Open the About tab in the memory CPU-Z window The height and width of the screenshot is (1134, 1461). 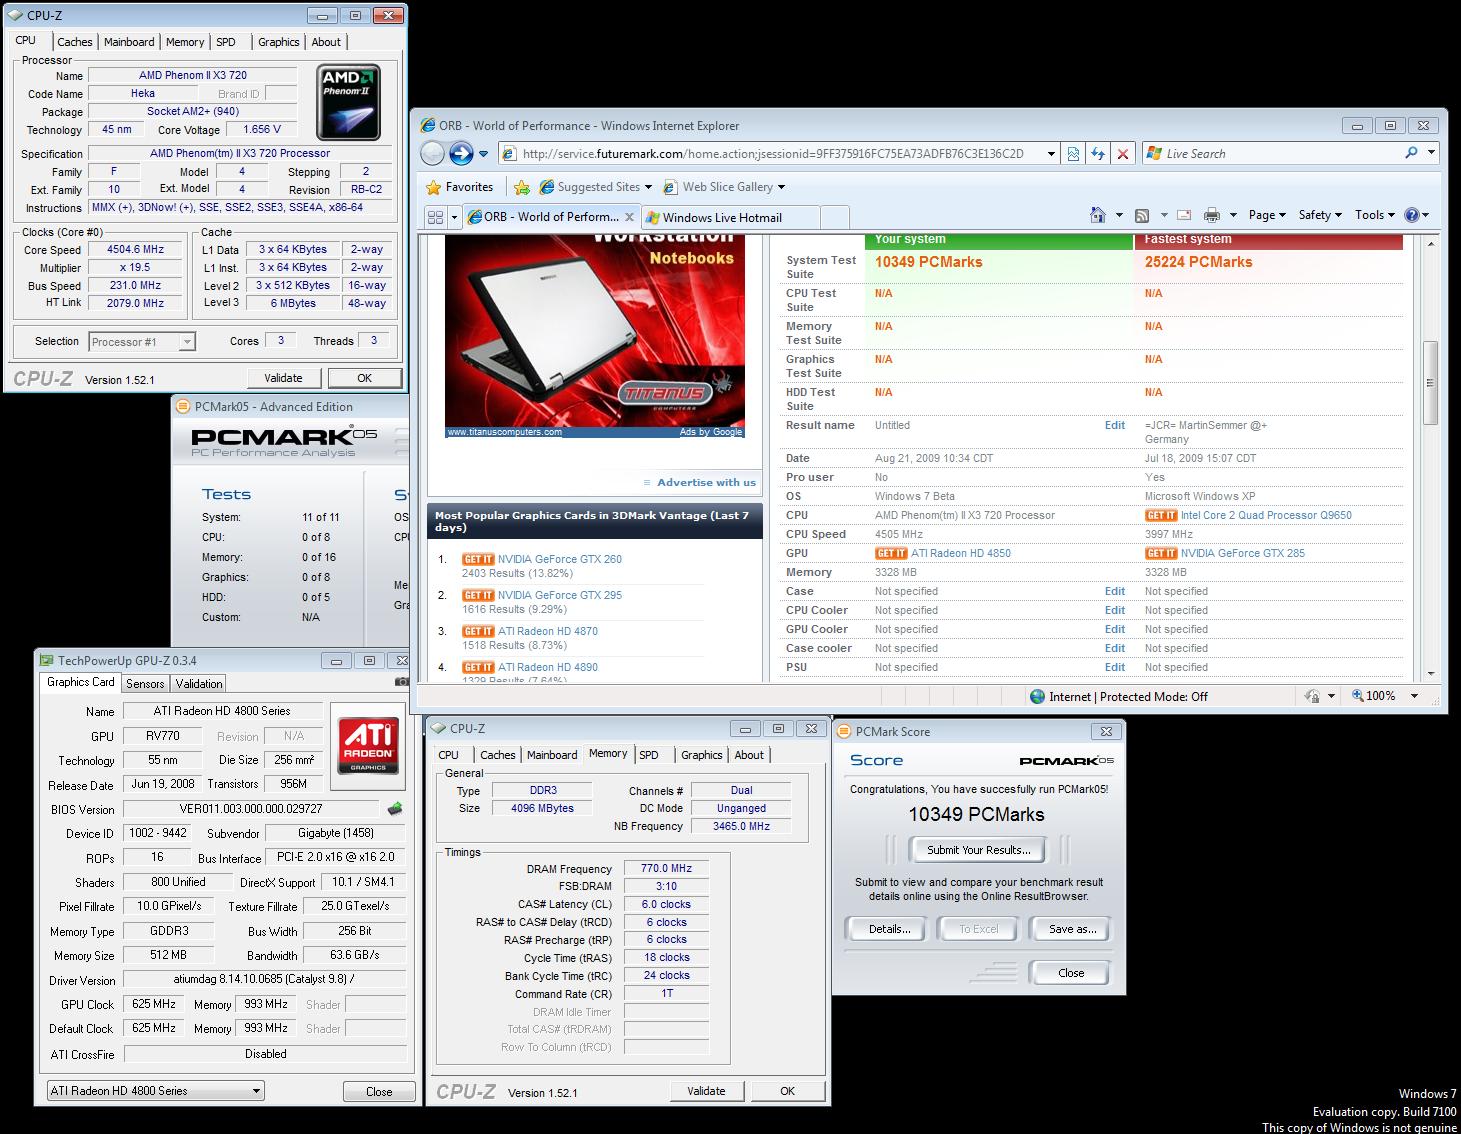(749, 755)
